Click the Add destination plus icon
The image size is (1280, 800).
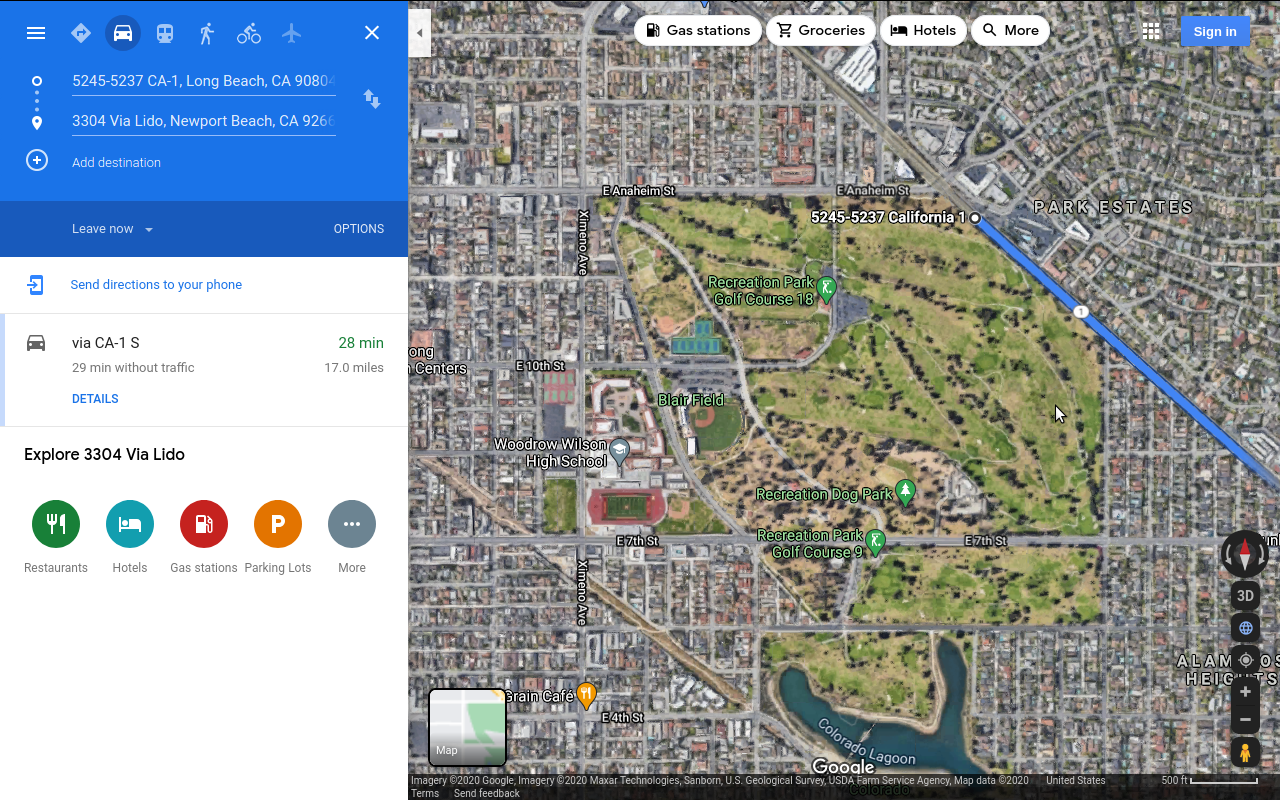[37, 160]
